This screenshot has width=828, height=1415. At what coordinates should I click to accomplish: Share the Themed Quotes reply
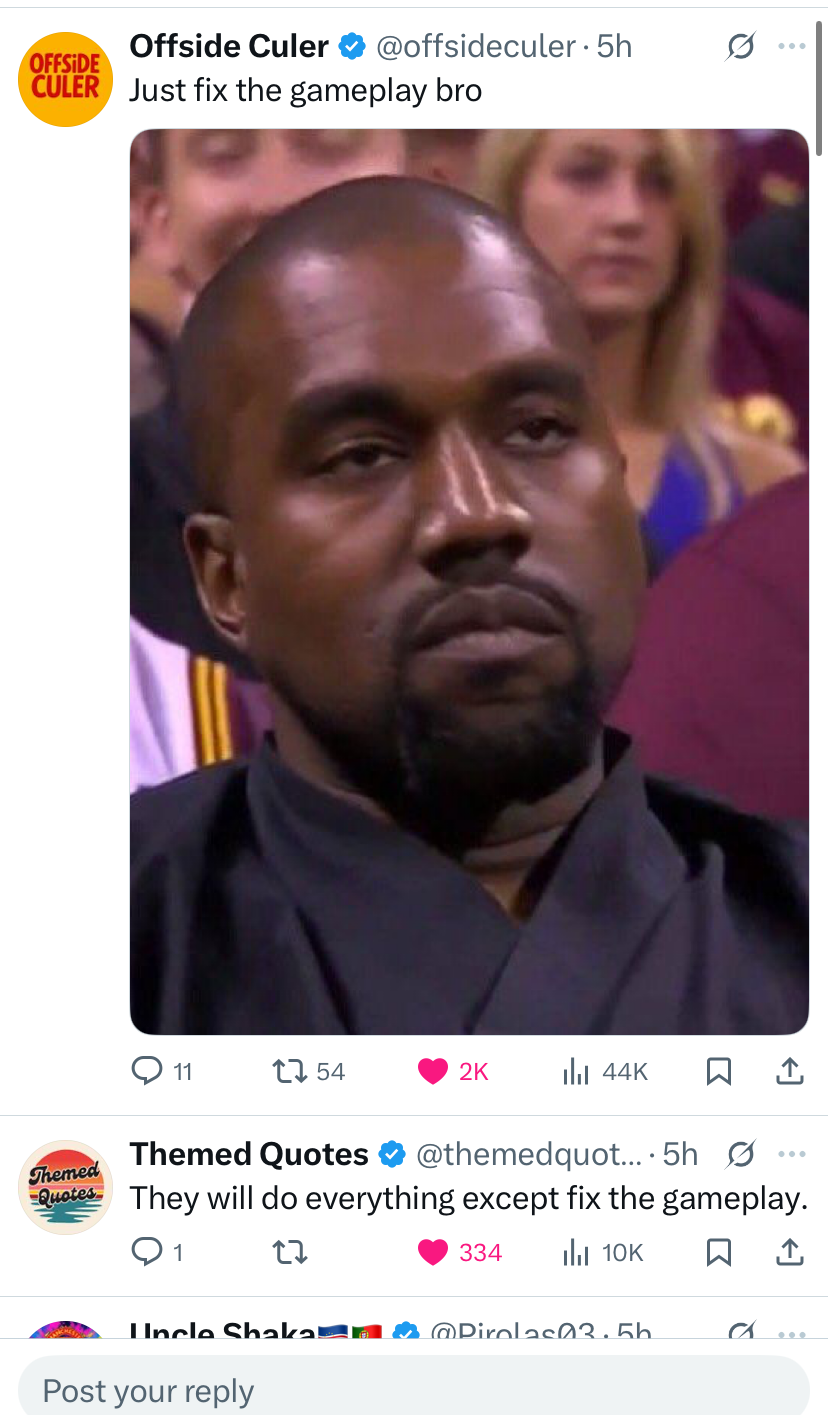click(790, 1252)
